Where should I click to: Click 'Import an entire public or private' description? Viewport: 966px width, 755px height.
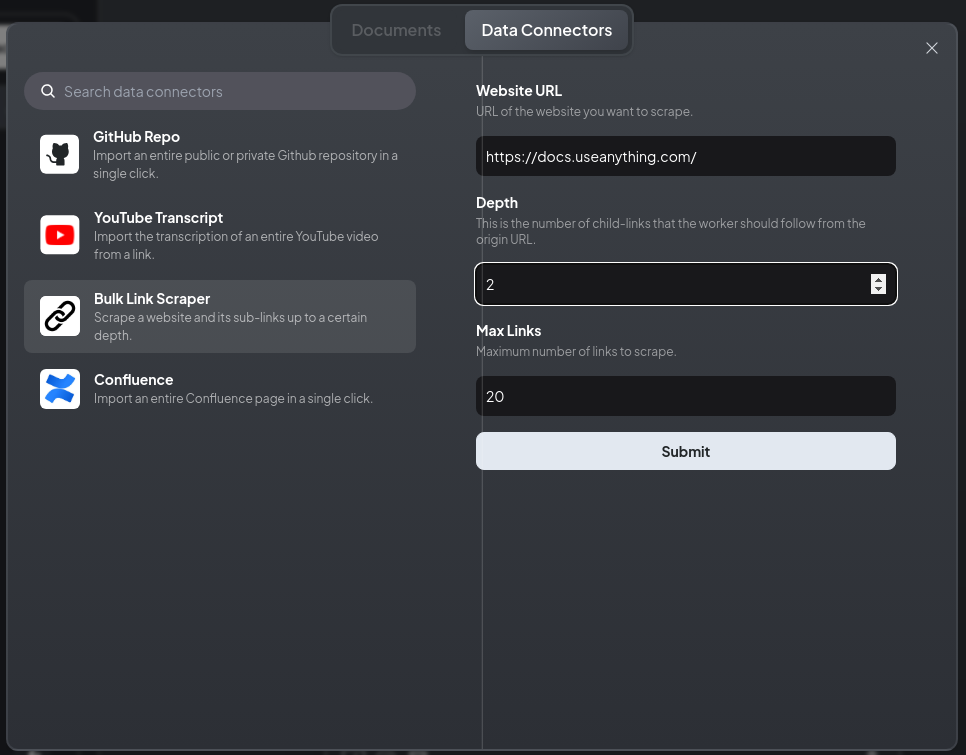(245, 164)
